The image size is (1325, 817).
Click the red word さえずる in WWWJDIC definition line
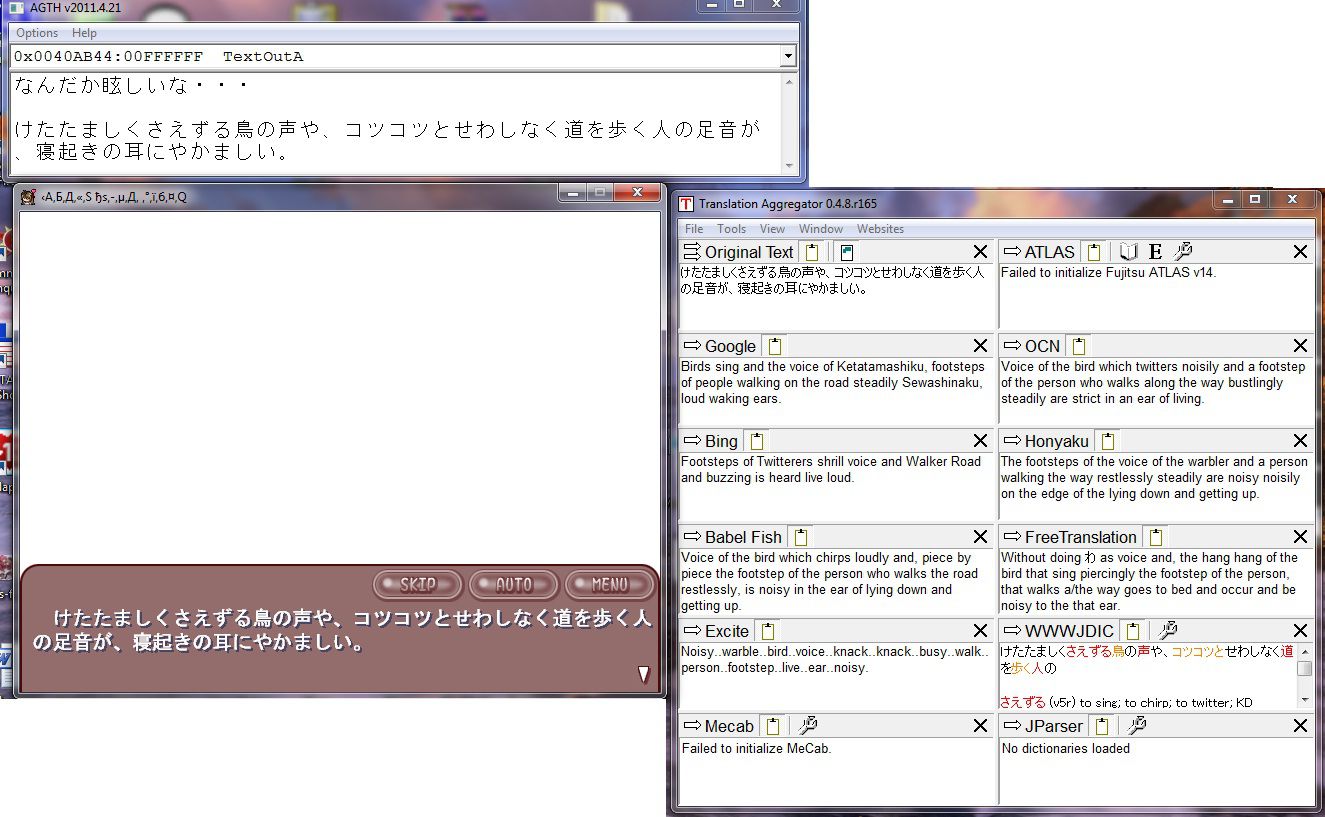(x=1022, y=703)
